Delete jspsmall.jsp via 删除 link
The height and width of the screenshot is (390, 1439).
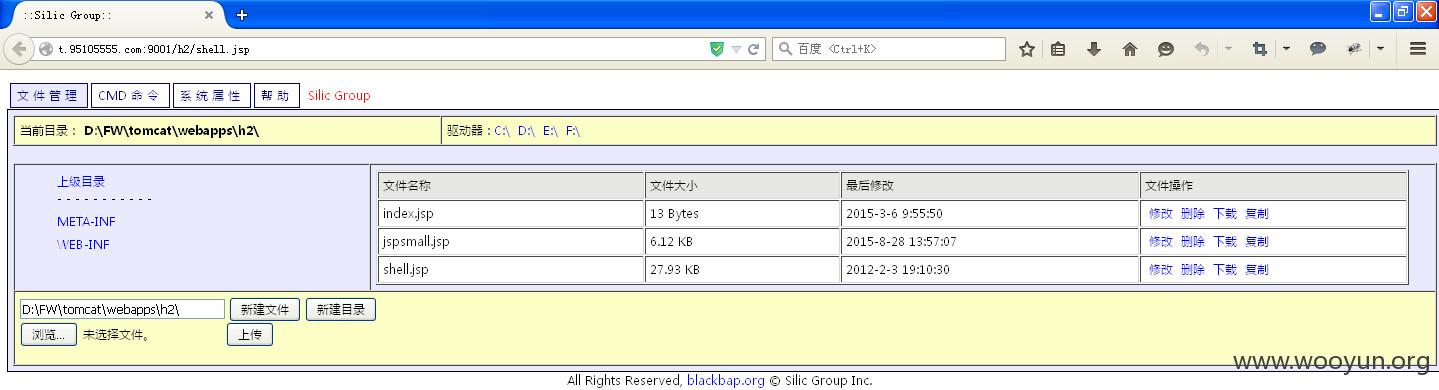pos(1193,242)
